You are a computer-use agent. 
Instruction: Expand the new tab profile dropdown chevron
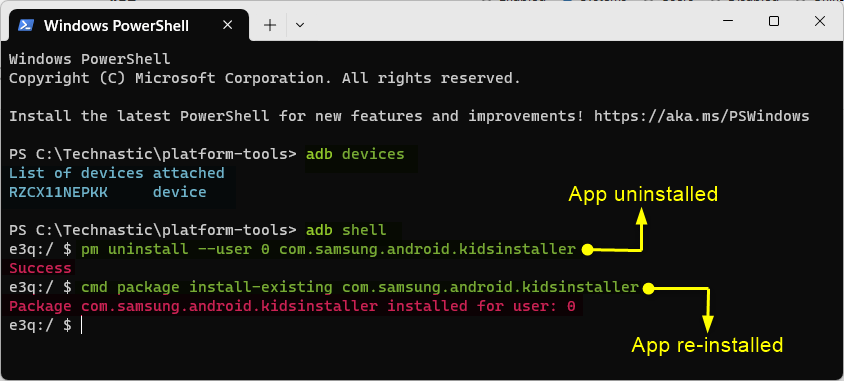click(x=300, y=25)
